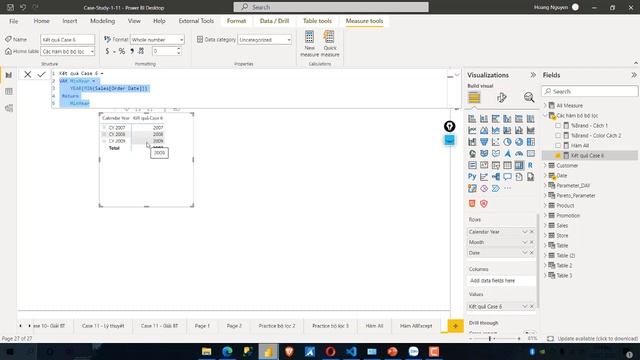Select the Pie chart visual
Image resolution: width=640 pixels, height=360 pixels.
pyautogui.click(x=507, y=142)
